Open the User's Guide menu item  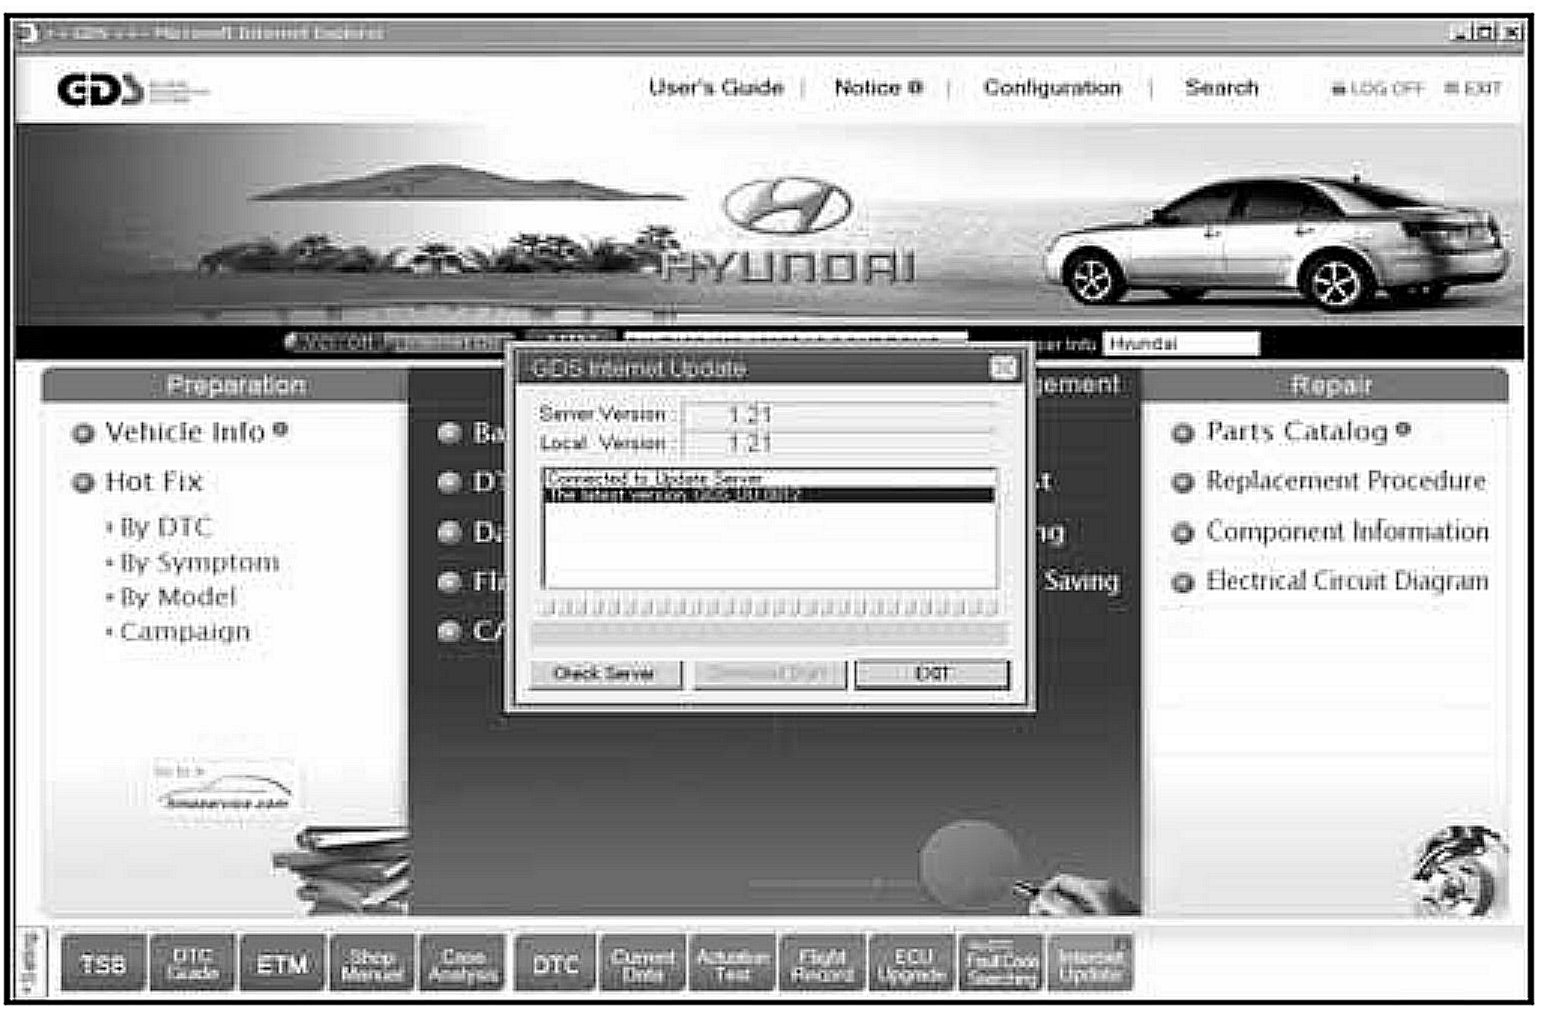coord(716,88)
